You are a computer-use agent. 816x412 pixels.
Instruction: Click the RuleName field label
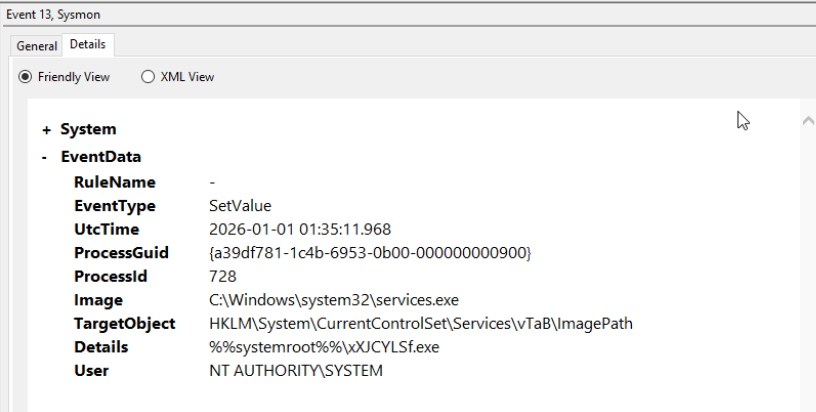coord(114,182)
